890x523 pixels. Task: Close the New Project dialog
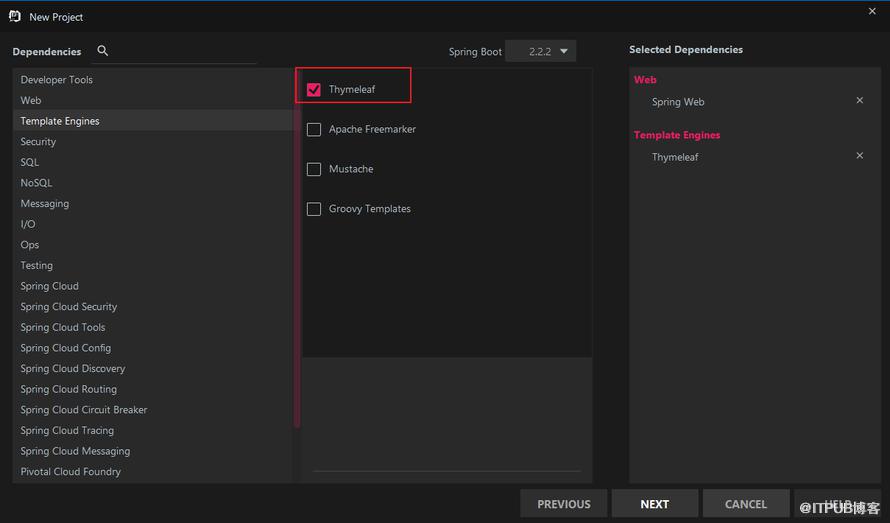[872, 11]
